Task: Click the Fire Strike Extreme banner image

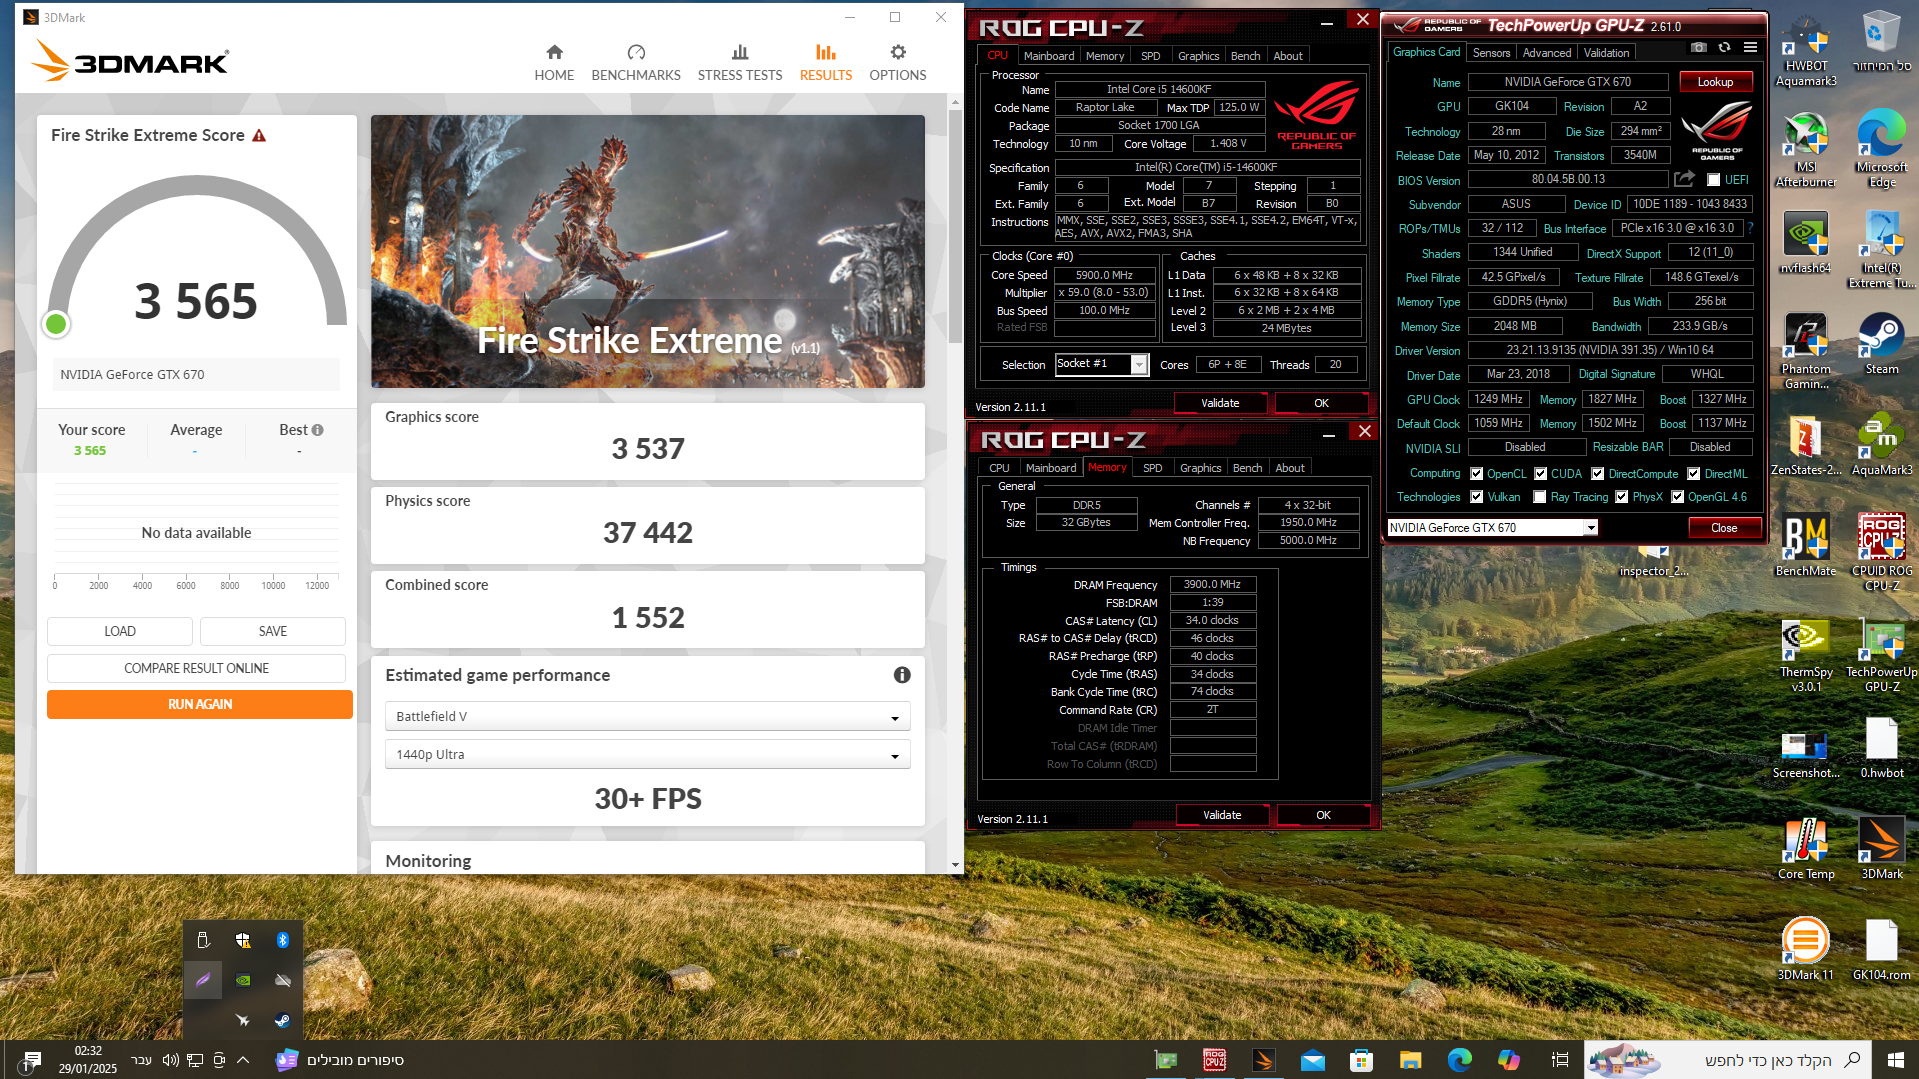Action: [x=648, y=251]
